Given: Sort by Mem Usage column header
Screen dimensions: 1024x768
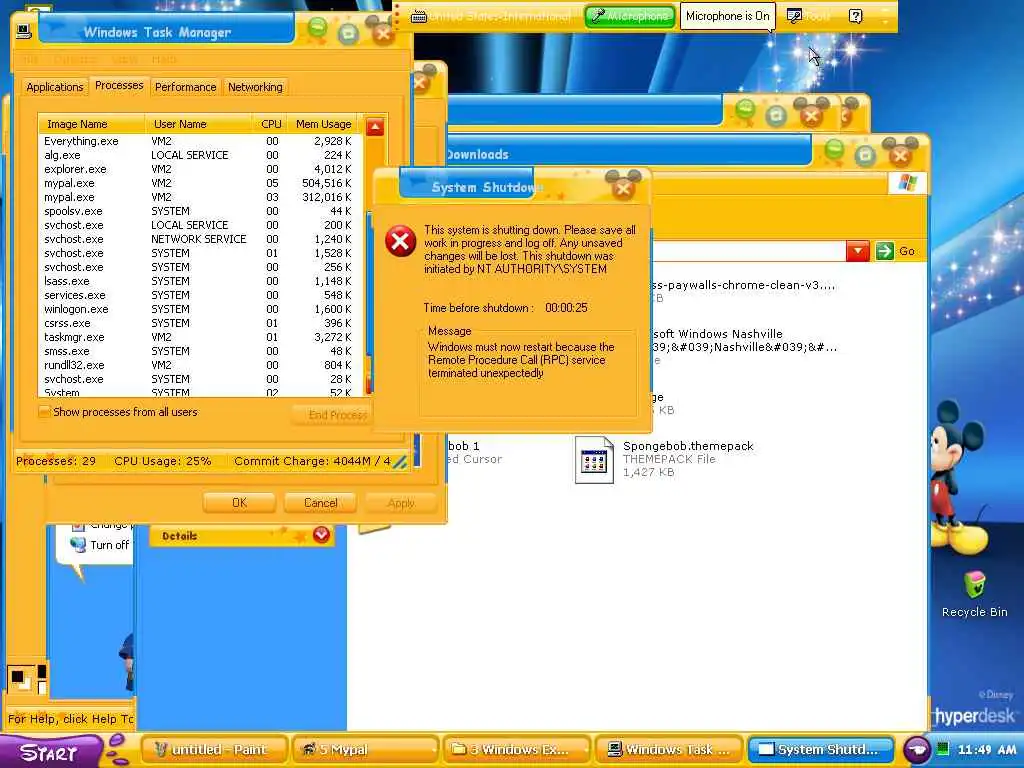Looking at the screenshot, I should click(323, 123).
